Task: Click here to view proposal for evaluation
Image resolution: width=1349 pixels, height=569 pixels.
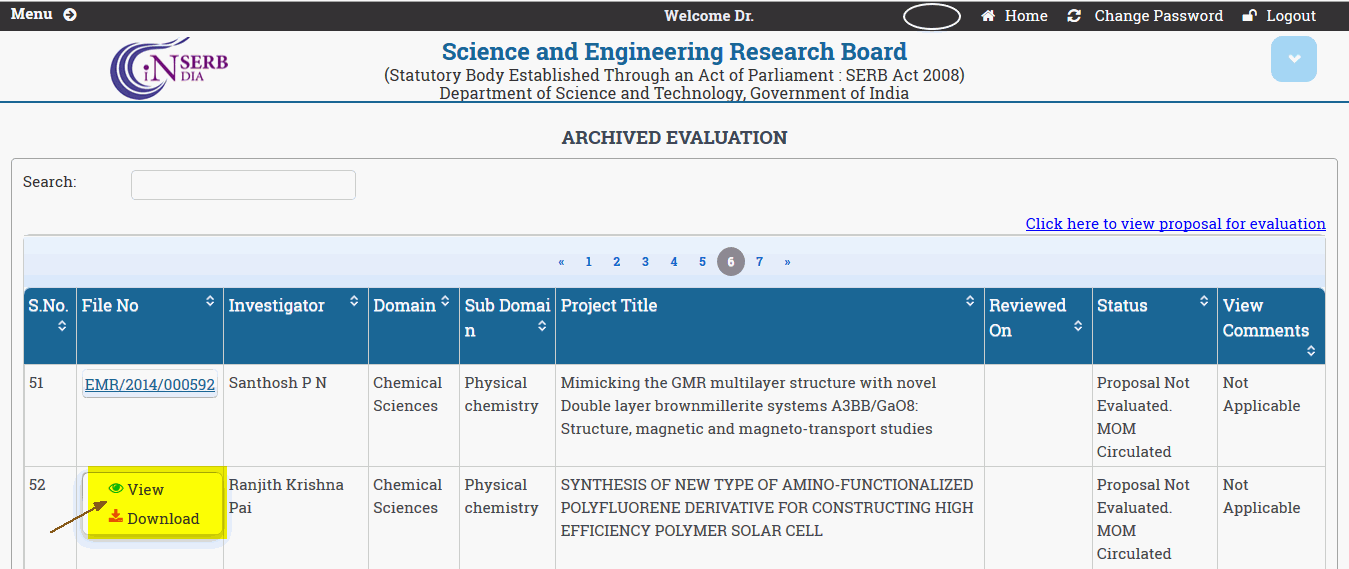Action: click(x=1175, y=224)
